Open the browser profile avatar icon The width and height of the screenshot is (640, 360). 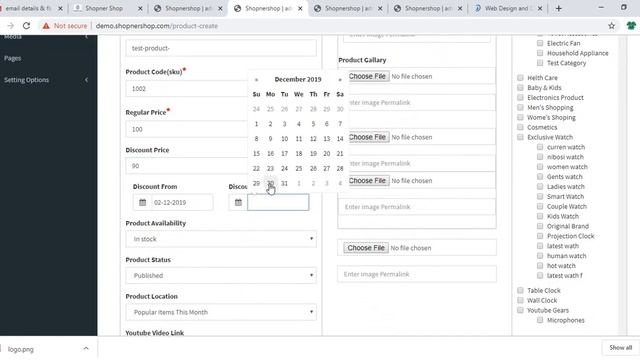tap(631, 26)
